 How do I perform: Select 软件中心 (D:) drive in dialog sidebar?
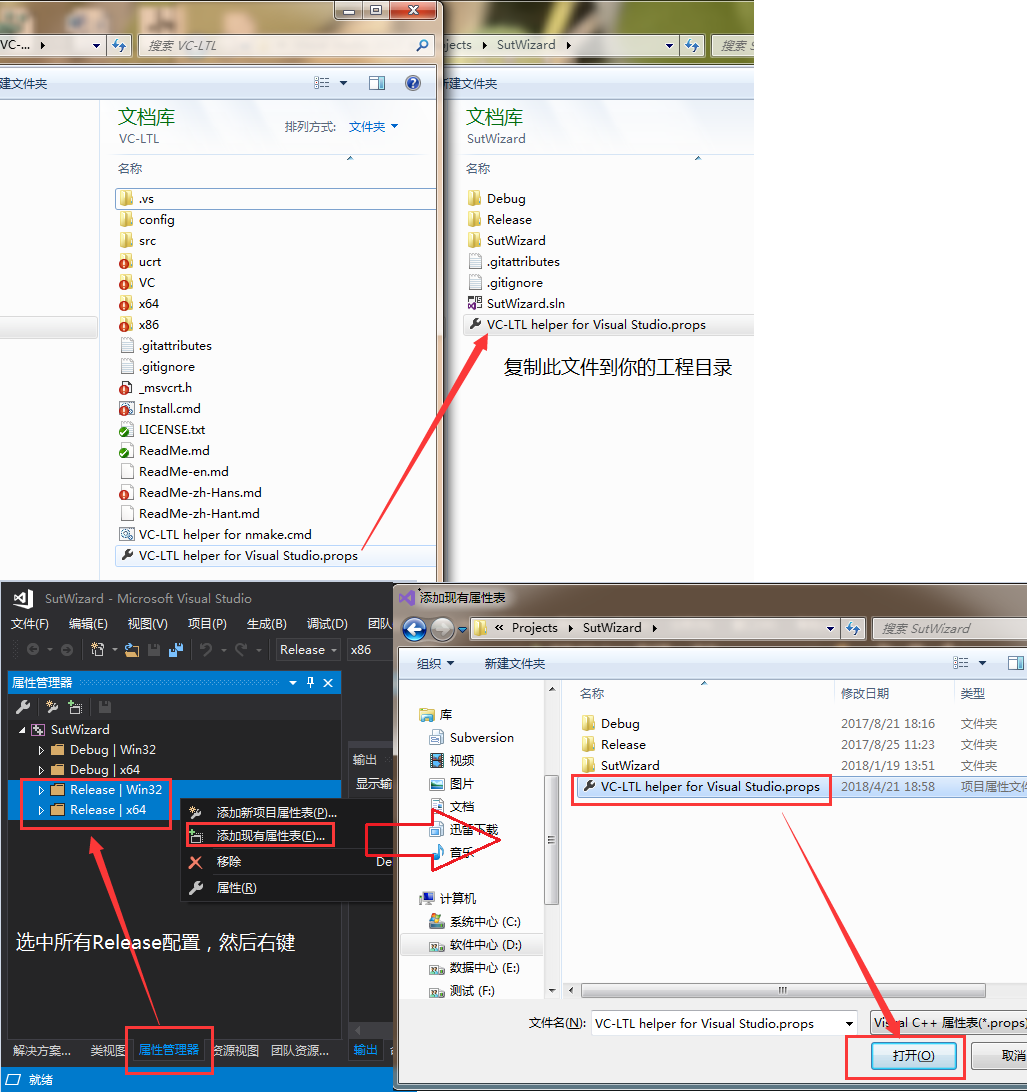click(x=485, y=945)
